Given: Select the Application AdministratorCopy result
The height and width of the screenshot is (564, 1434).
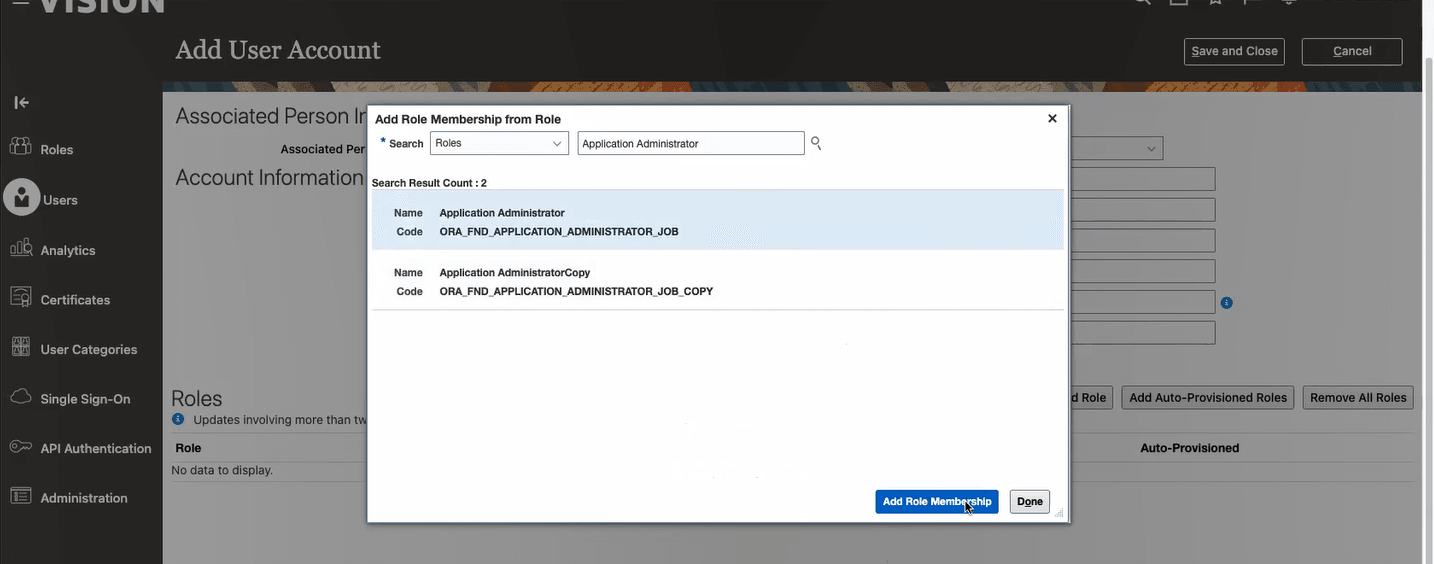Looking at the screenshot, I should click(717, 281).
